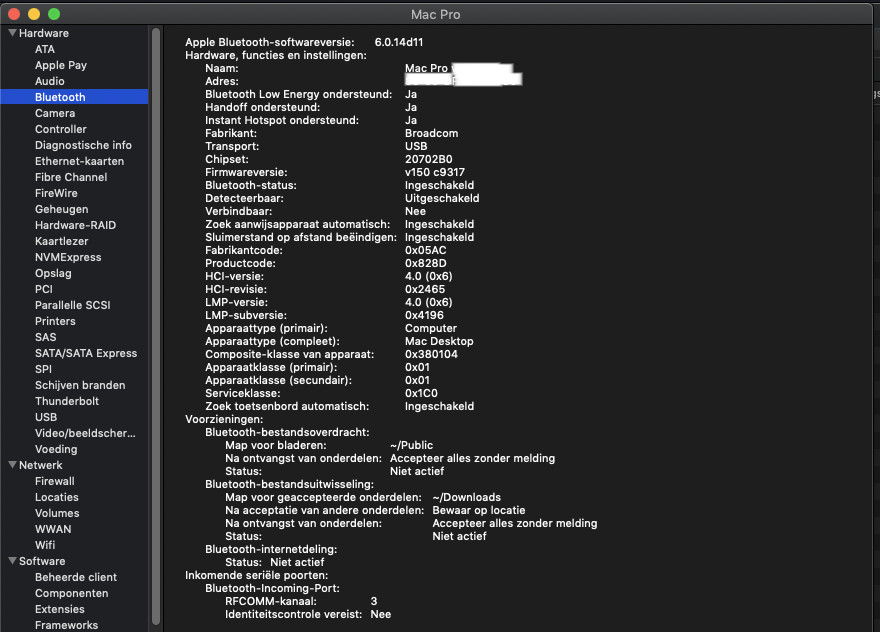This screenshot has height=632, width=880.
Task: Select FireWire in the sidebar
Action: point(56,193)
